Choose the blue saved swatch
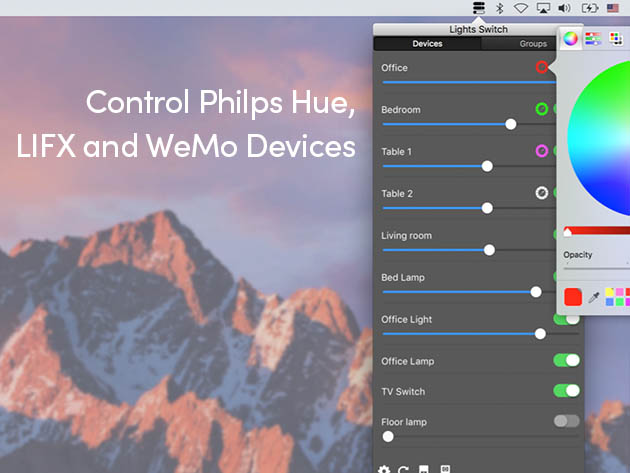630x473 pixels. (610, 302)
